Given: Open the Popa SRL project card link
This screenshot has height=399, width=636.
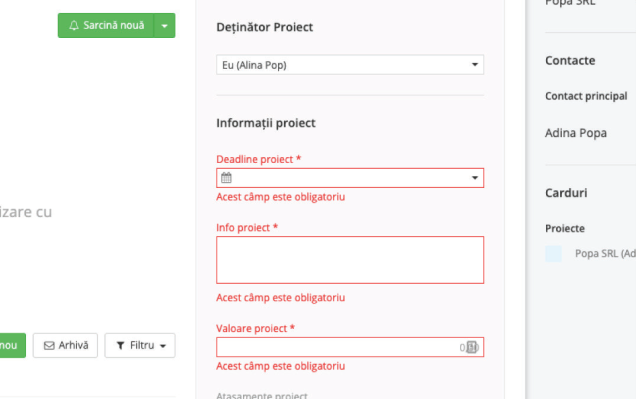Looking at the screenshot, I should click(605, 254).
